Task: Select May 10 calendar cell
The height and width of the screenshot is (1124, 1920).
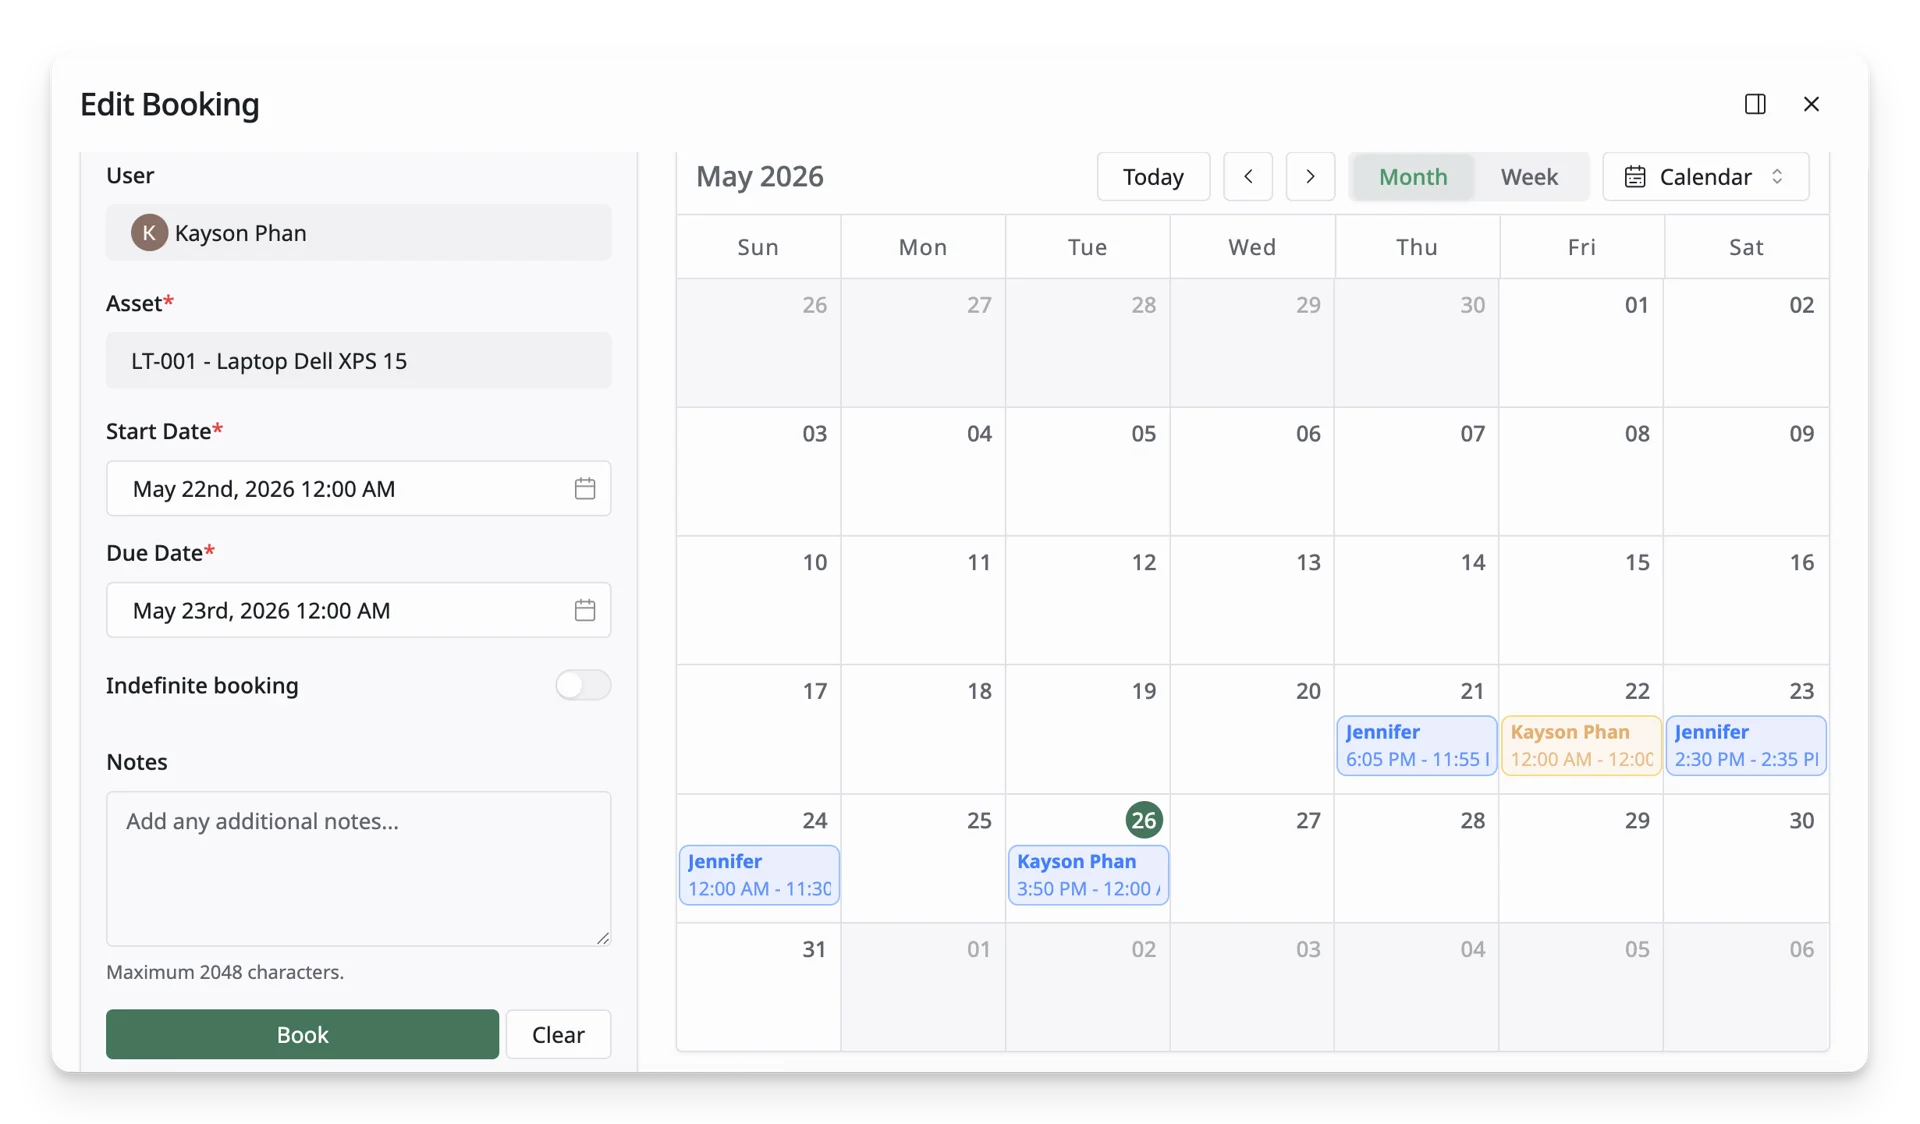Action: pyautogui.click(x=759, y=600)
